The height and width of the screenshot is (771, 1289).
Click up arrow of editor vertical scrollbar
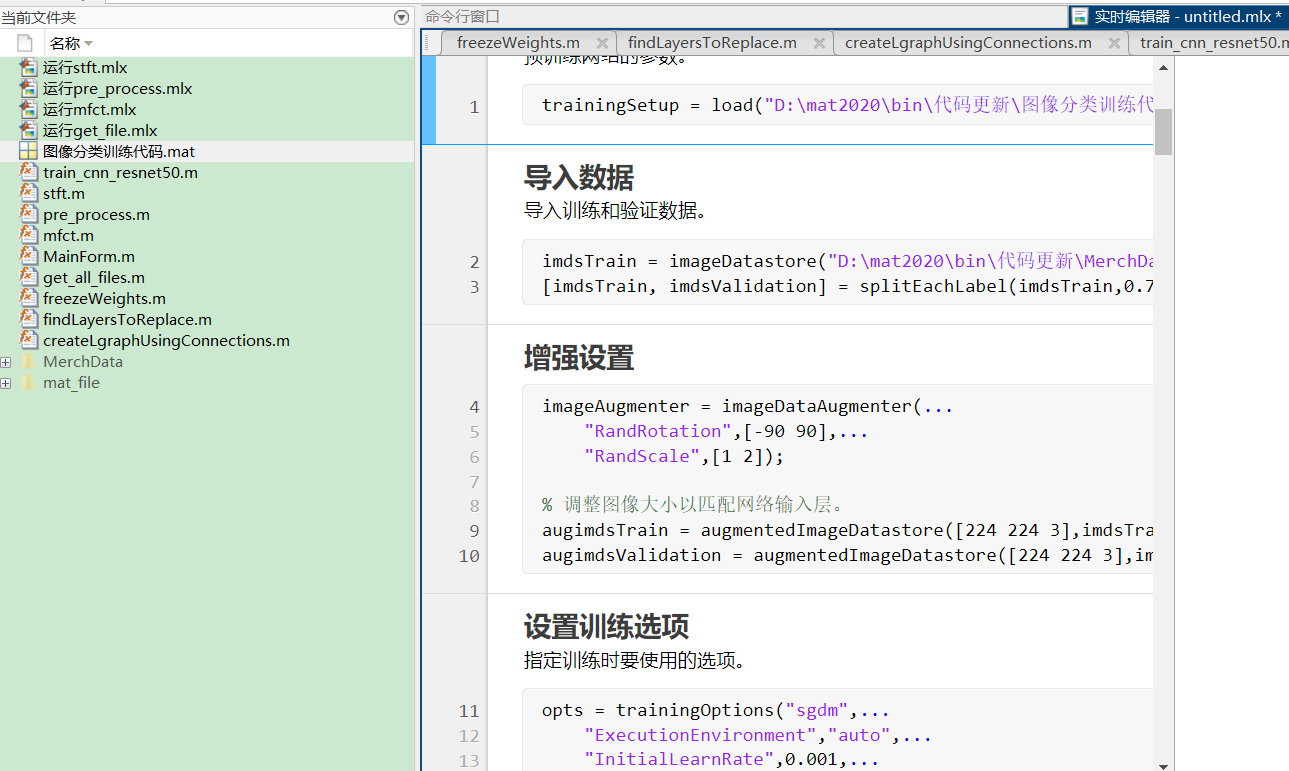1163,66
